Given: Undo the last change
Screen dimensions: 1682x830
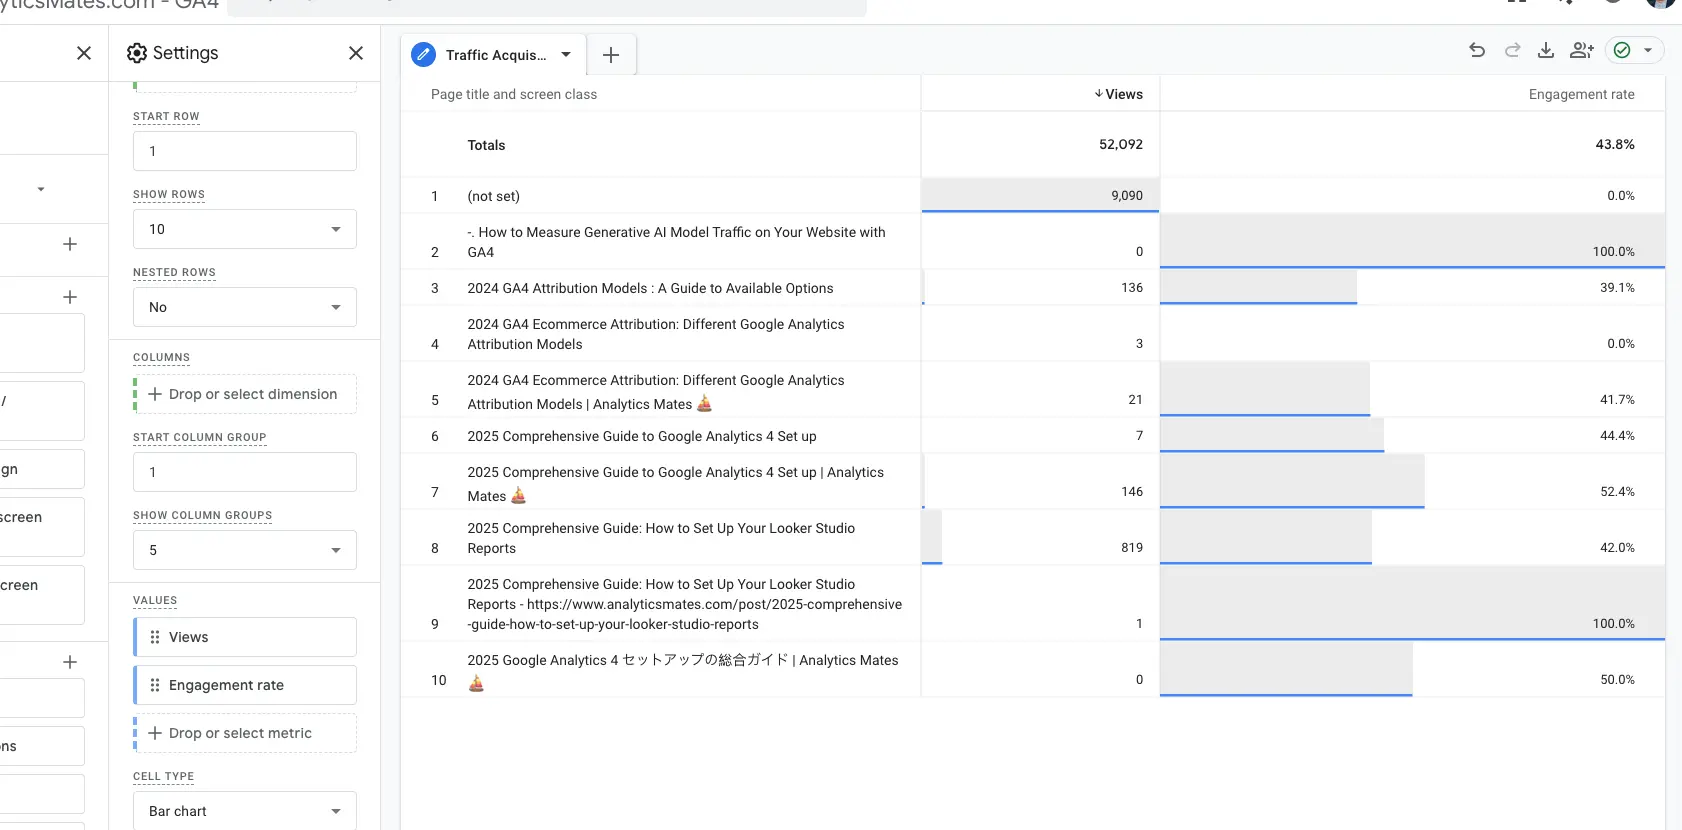Looking at the screenshot, I should [1477, 50].
